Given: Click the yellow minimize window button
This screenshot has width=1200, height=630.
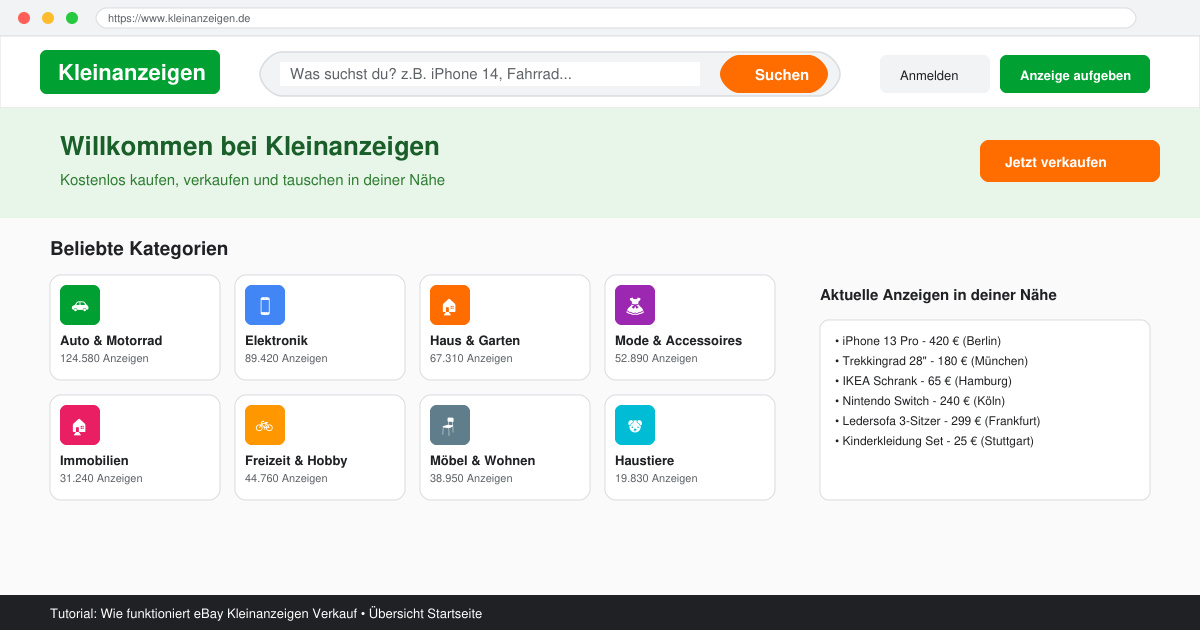Looking at the screenshot, I should [48, 18].
